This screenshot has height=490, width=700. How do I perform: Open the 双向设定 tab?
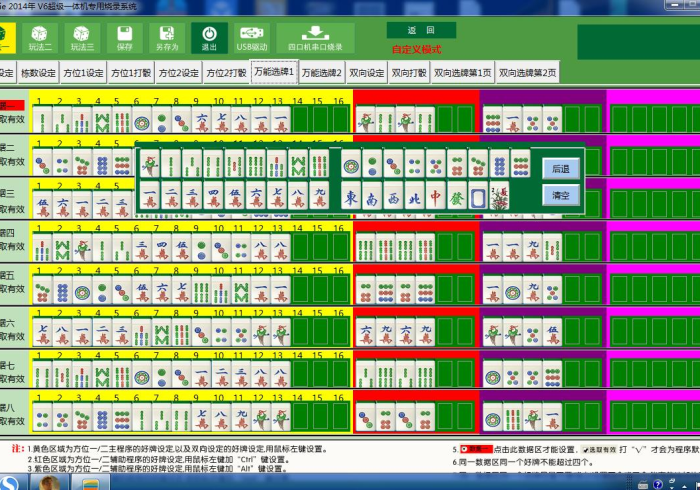[x=366, y=73]
